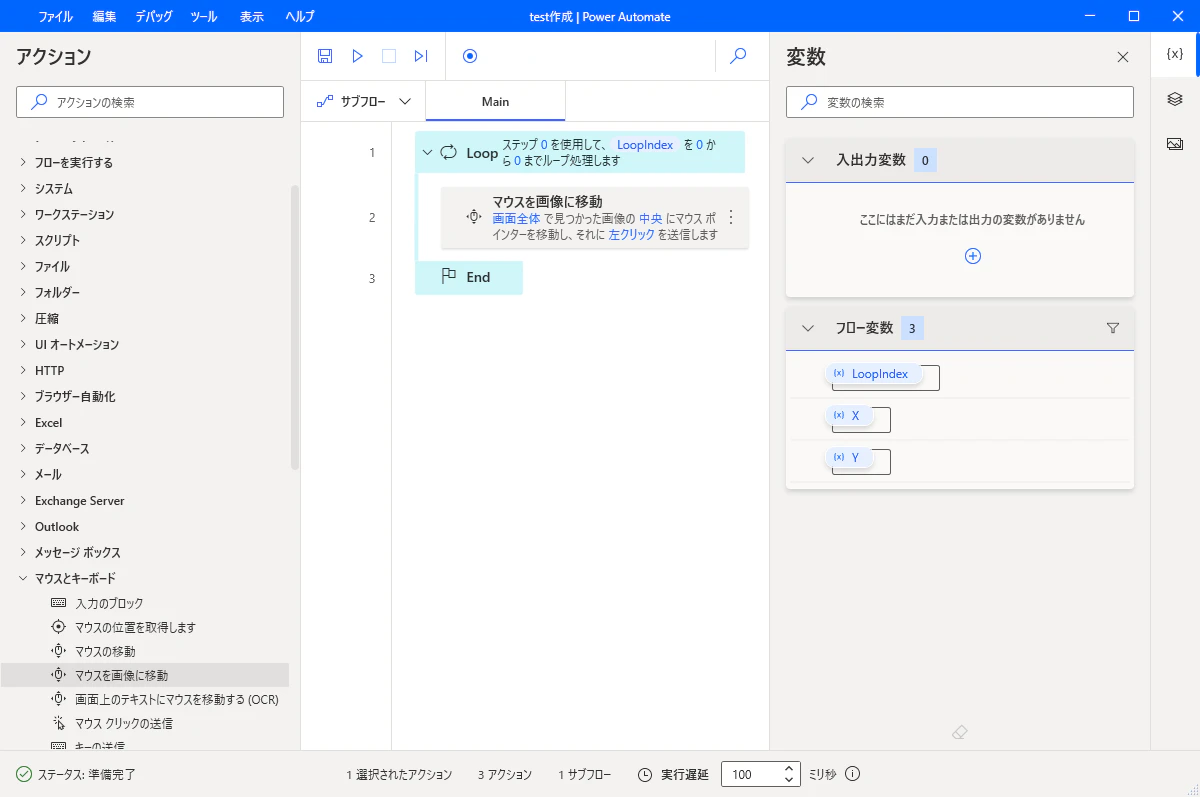Click the run delay info icon
This screenshot has width=1200, height=797.
click(853, 774)
